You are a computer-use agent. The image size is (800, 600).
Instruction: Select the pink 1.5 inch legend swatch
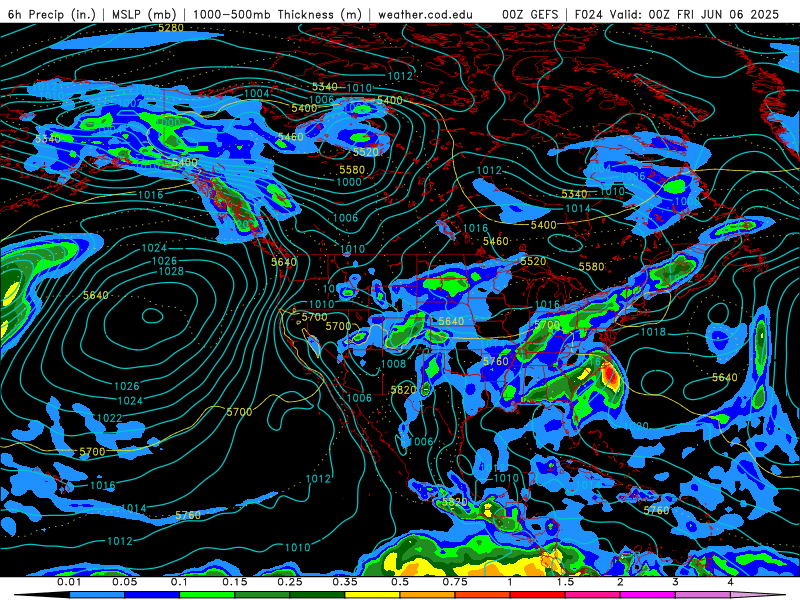(x=593, y=595)
